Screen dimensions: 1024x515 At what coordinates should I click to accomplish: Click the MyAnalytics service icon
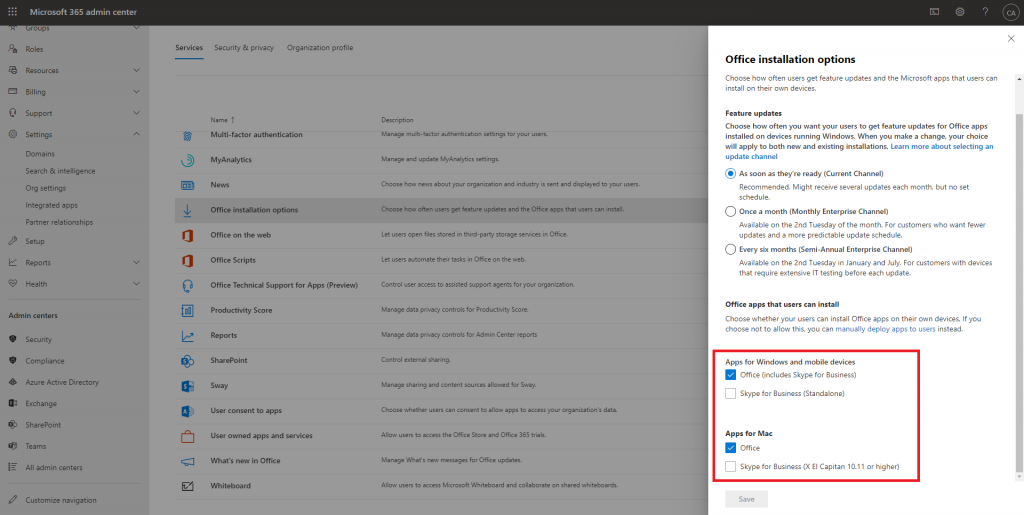(x=187, y=160)
